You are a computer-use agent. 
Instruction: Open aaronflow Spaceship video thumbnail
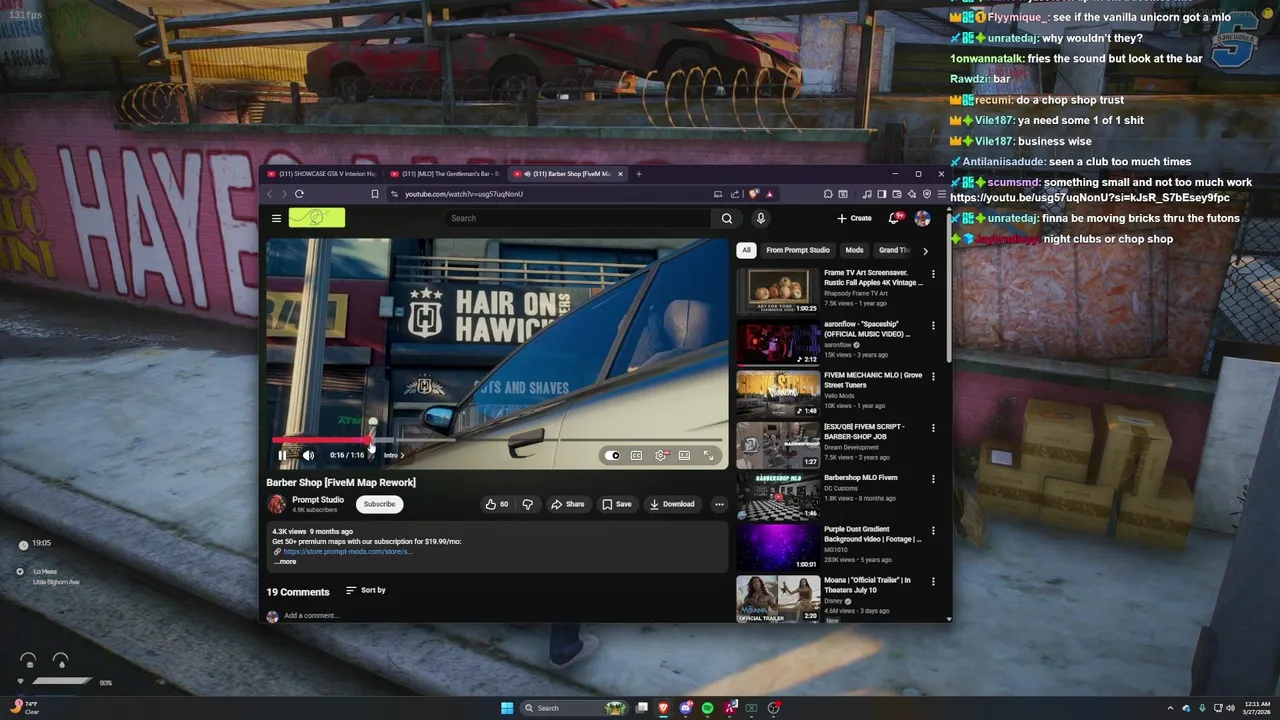[x=778, y=342]
